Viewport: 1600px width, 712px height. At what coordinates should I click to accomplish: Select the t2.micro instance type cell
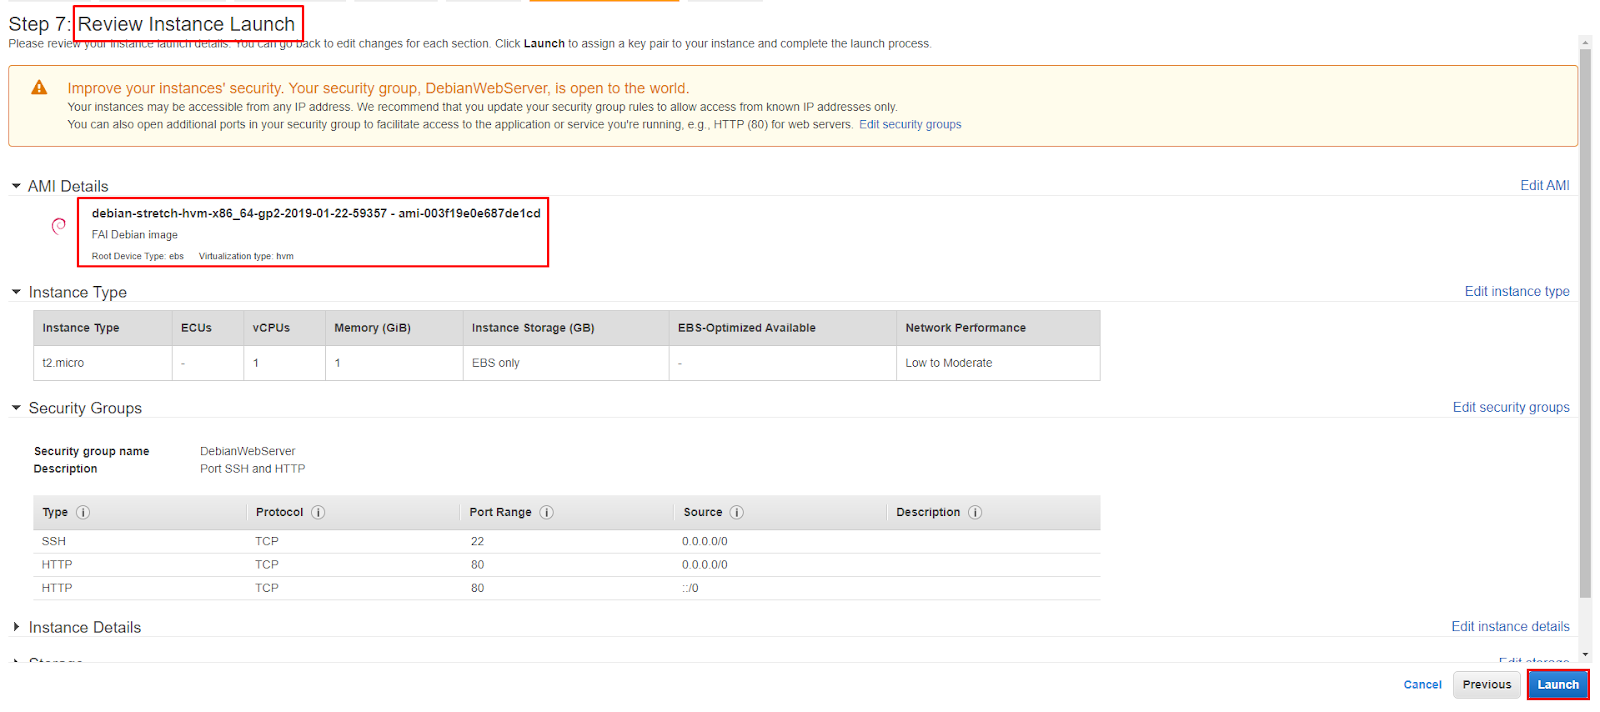[x=103, y=363]
